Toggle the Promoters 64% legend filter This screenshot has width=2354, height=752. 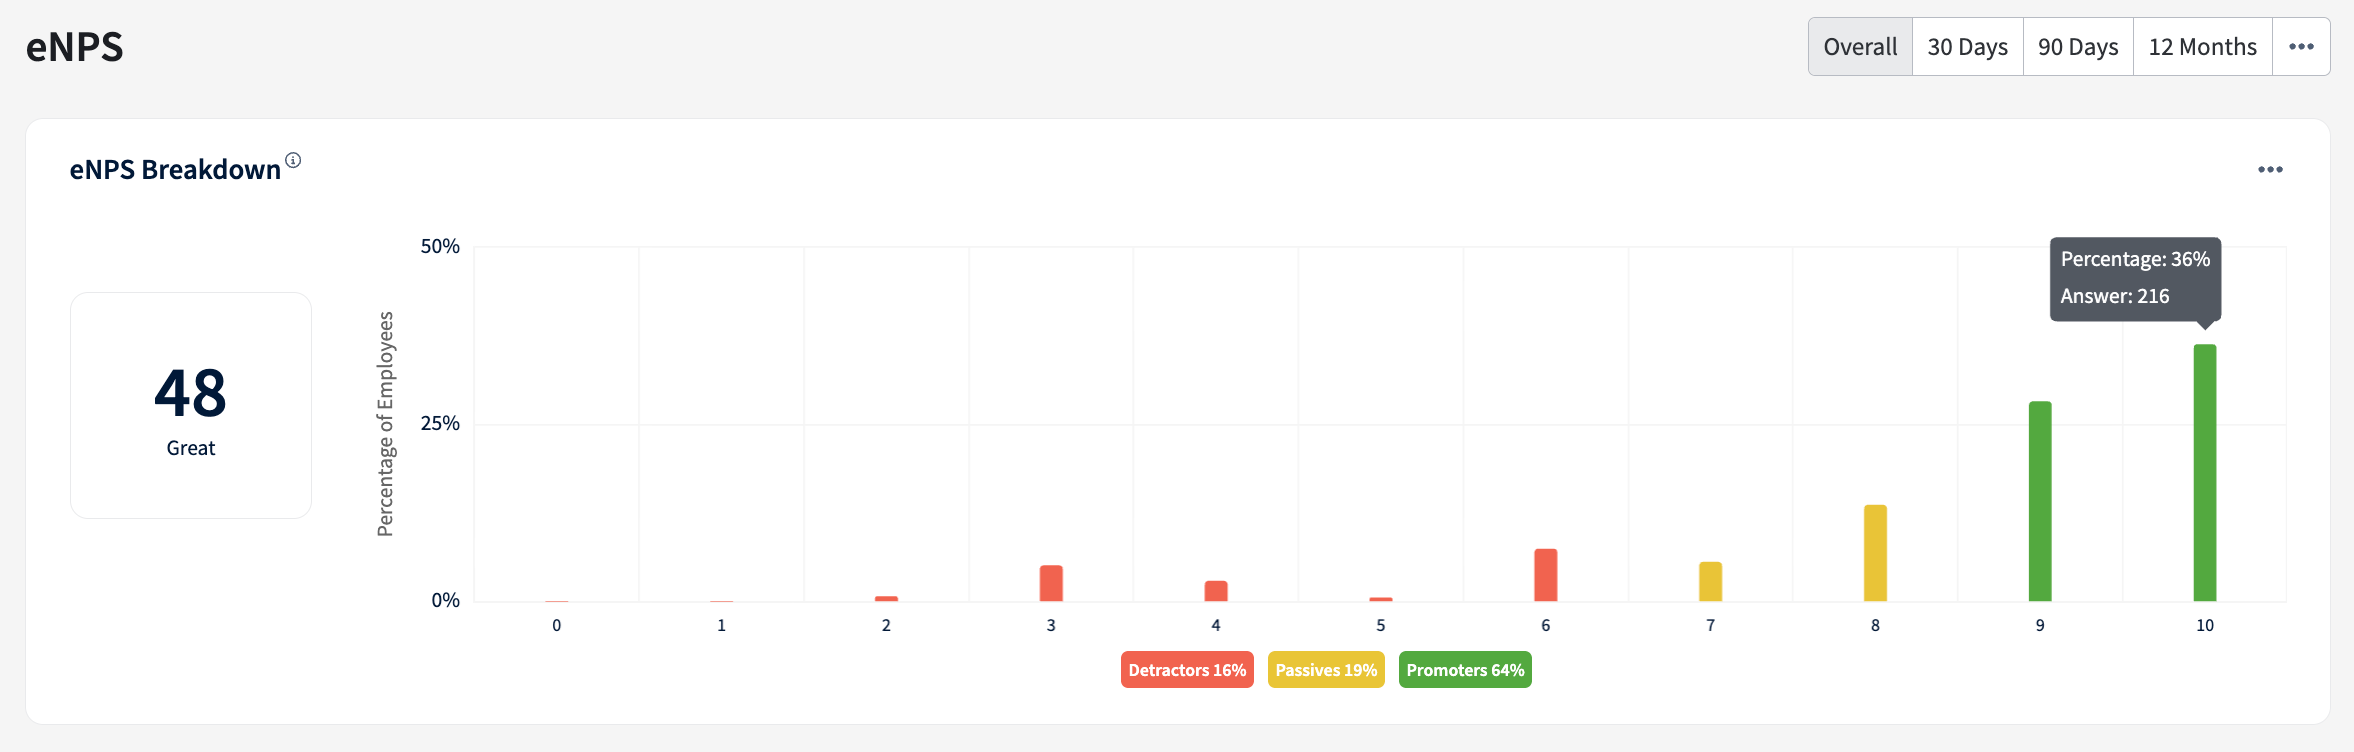[1465, 670]
